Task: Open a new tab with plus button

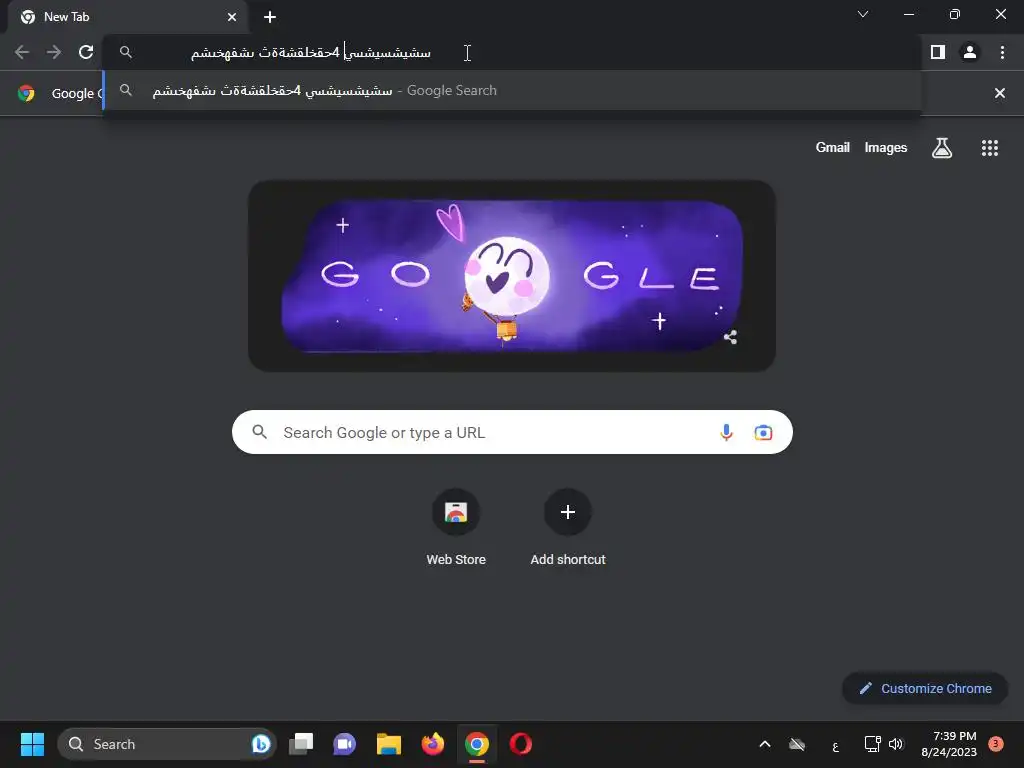Action: point(270,17)
